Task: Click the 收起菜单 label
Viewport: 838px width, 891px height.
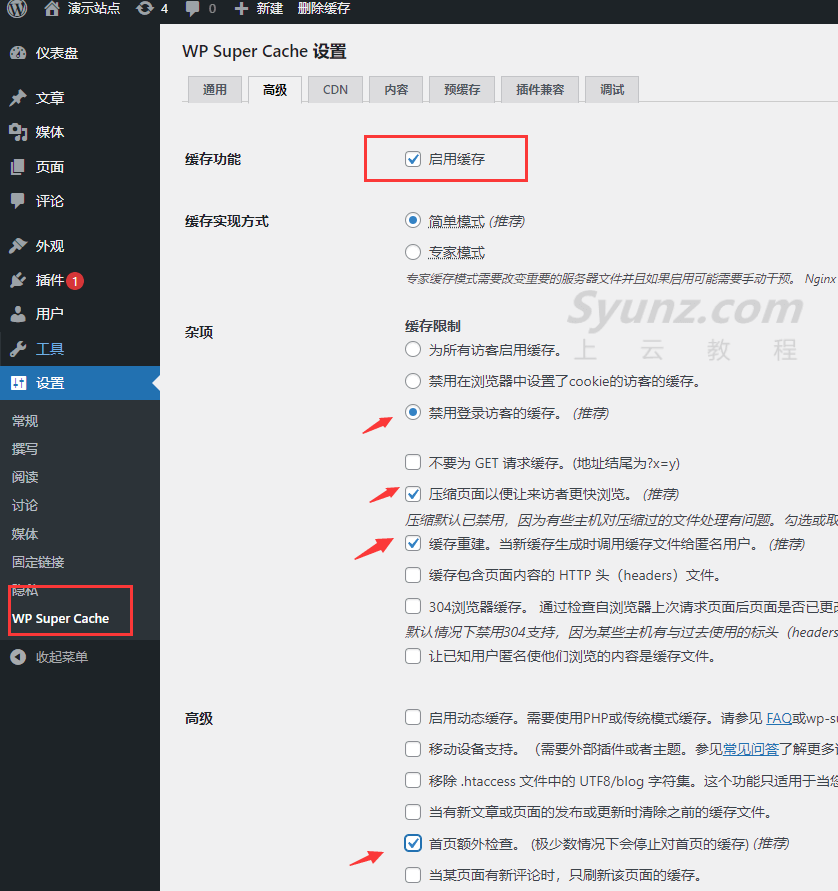Action: [62, 657]
